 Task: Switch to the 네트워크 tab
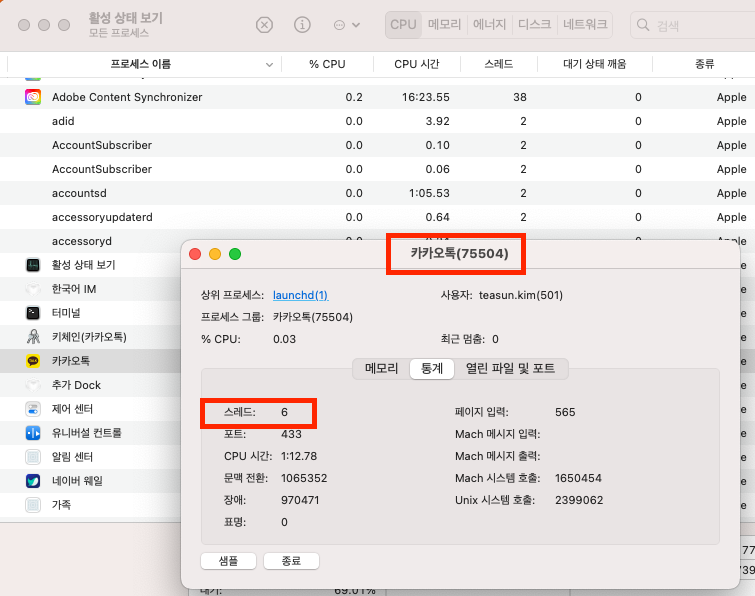tap(585, 25)
